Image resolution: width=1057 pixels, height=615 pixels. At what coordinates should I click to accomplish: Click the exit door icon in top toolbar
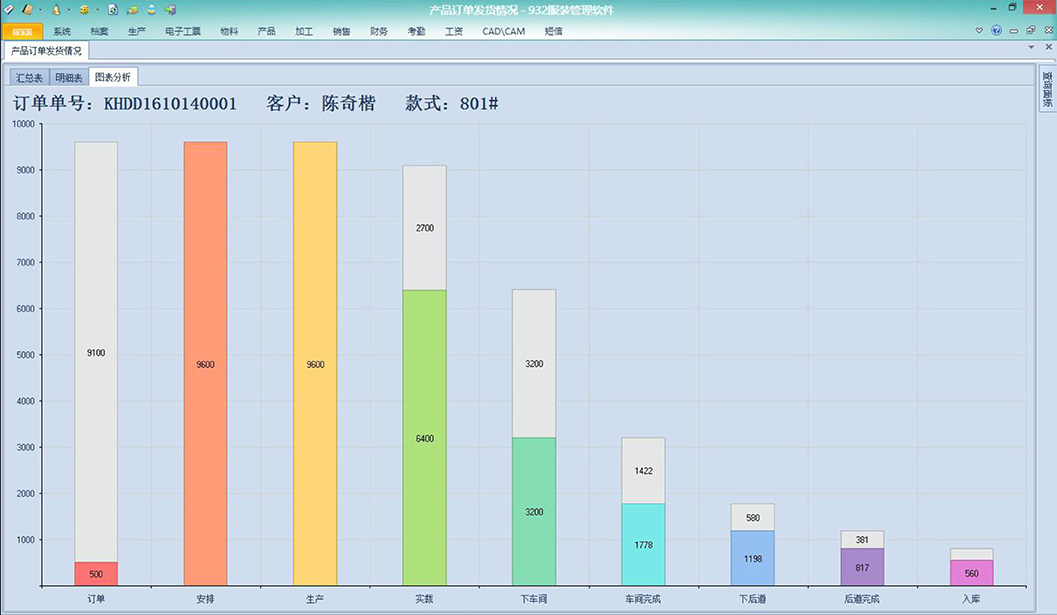170,9
